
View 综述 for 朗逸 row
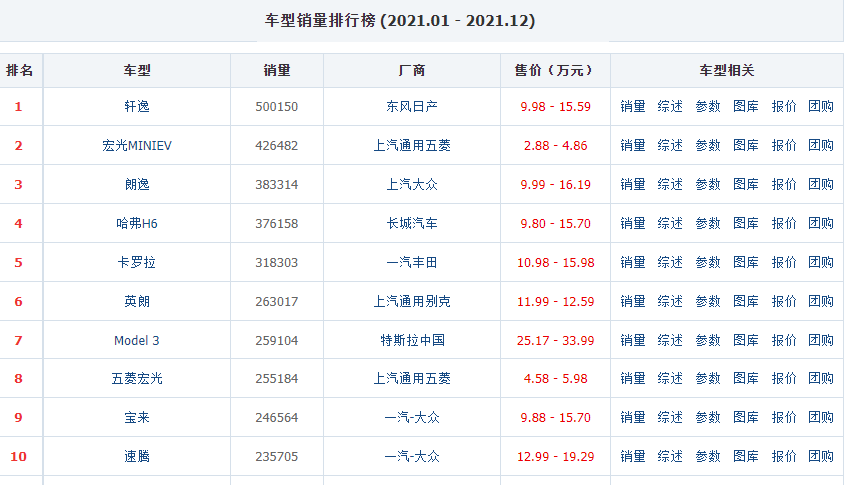670,185
